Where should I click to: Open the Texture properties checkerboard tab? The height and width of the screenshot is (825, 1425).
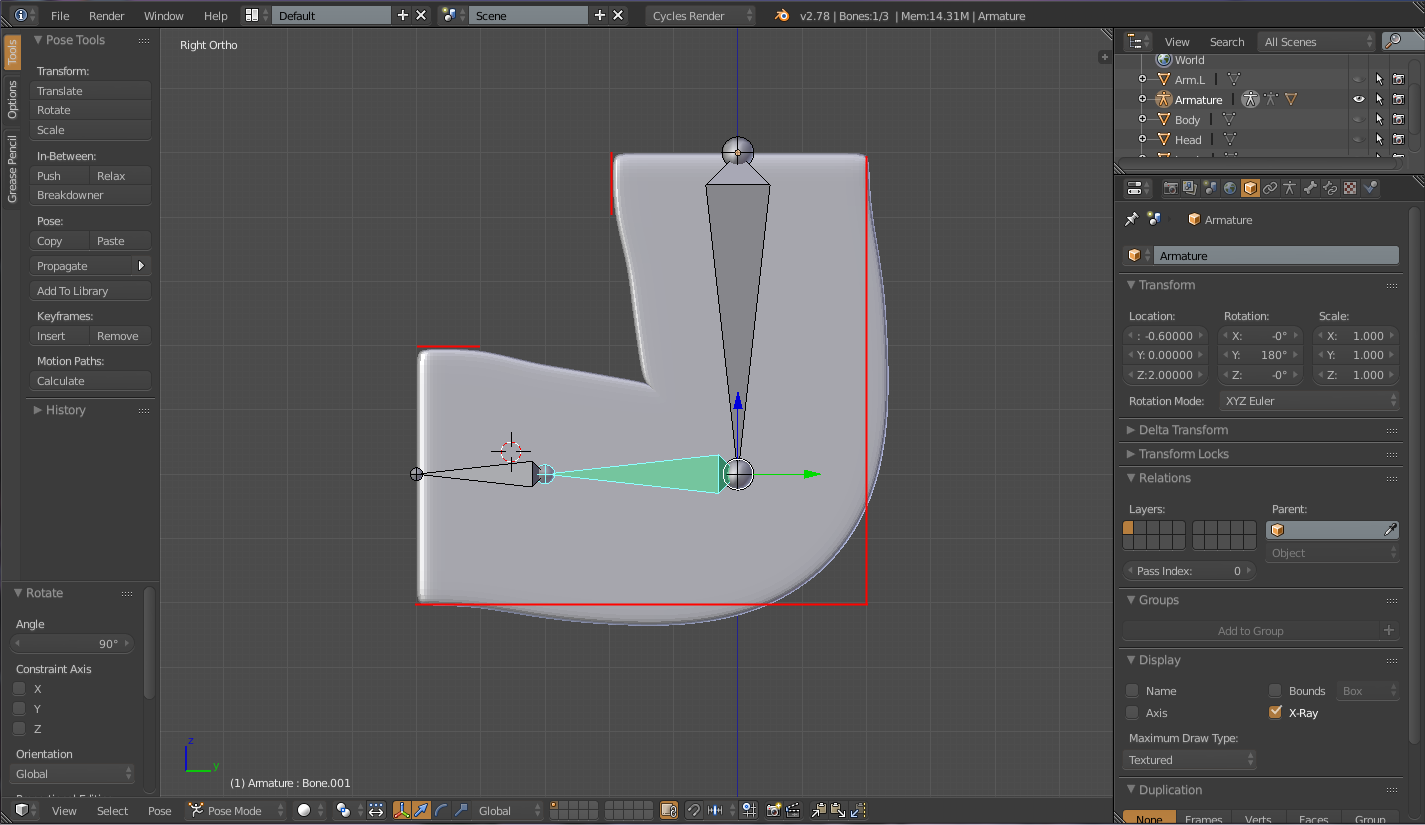pos(1350,188)
